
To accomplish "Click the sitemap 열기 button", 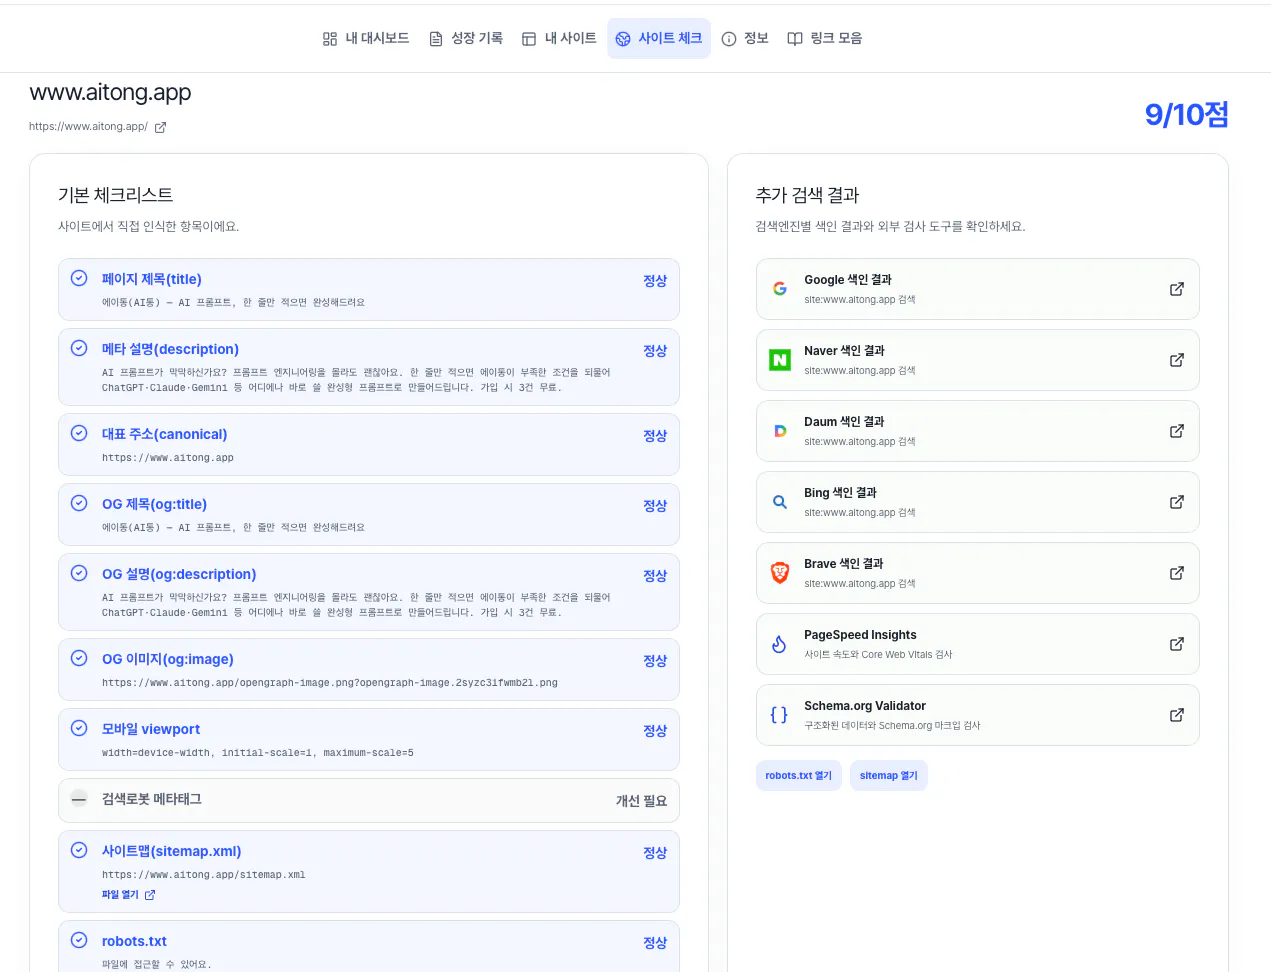I will pos(889,776).
